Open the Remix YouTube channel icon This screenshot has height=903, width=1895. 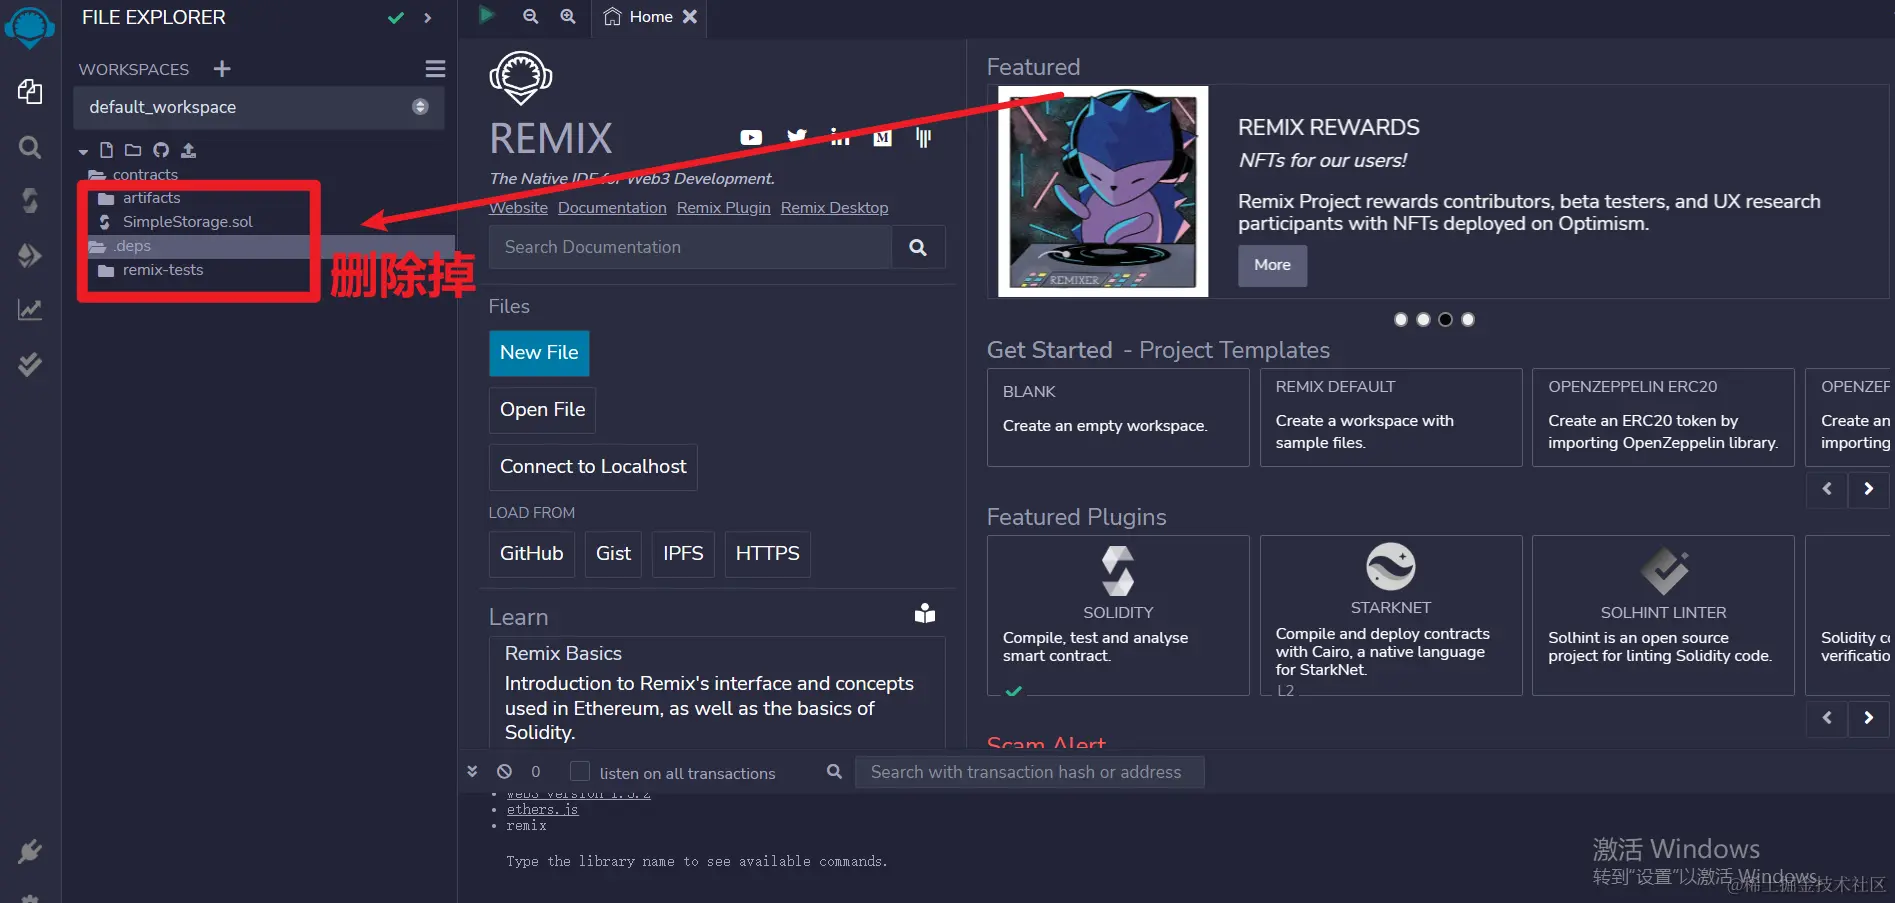(751, 138)
